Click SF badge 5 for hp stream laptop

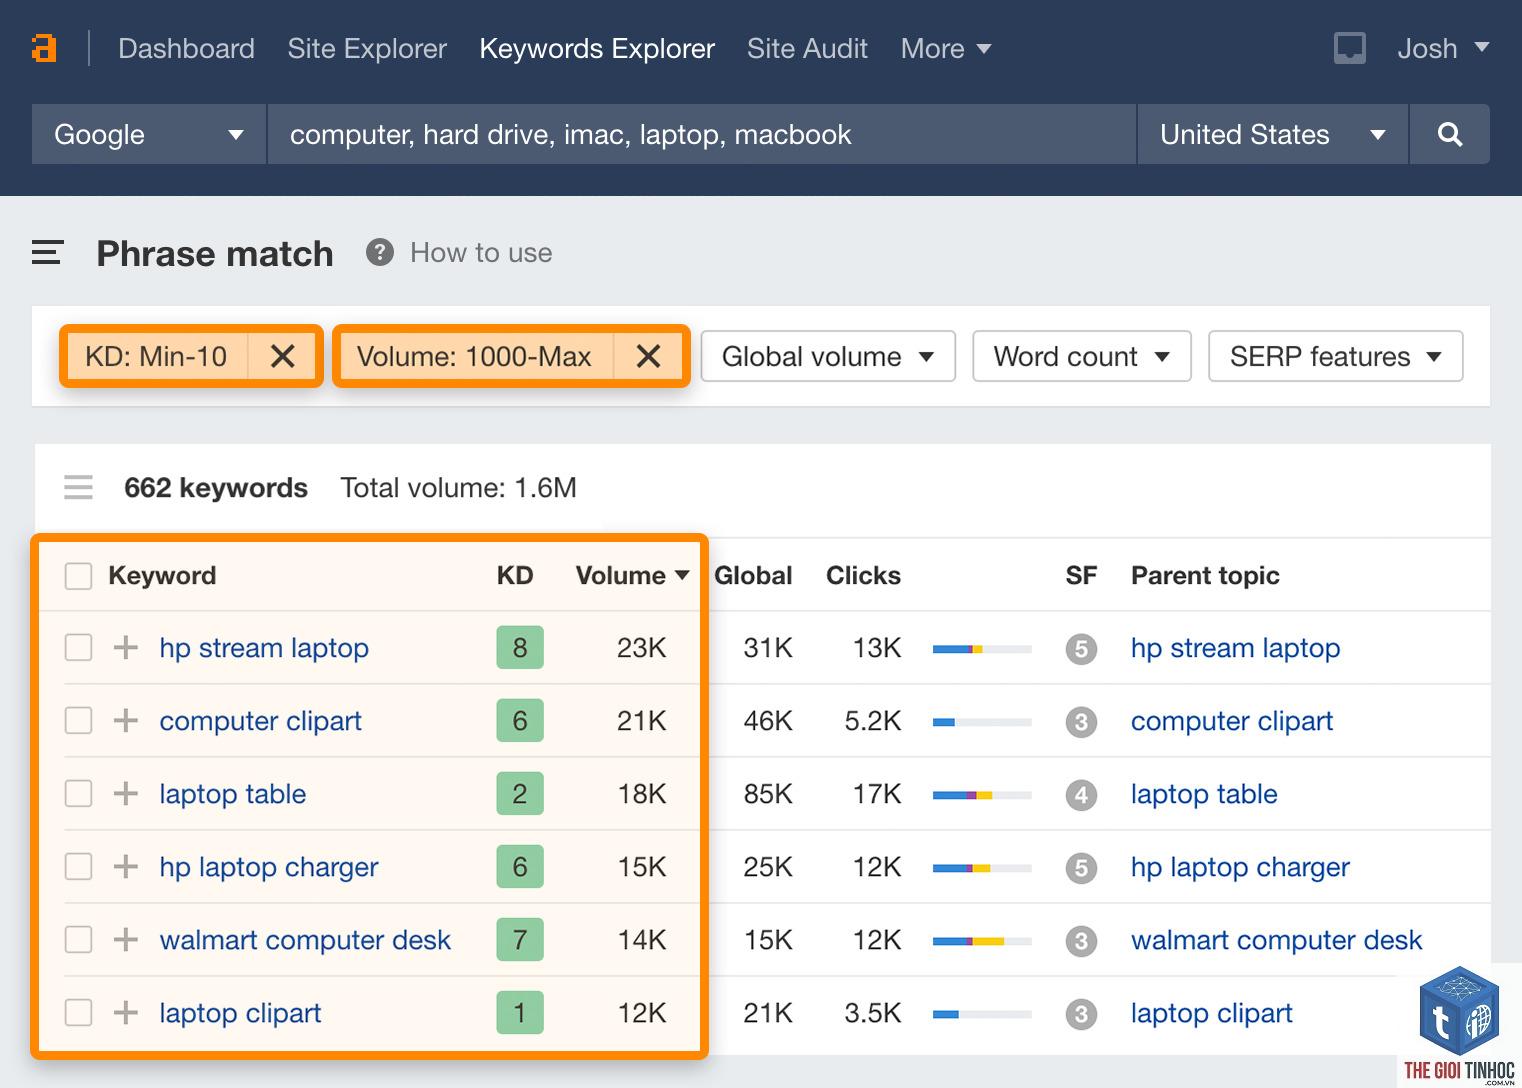(x=1081, y=649)
